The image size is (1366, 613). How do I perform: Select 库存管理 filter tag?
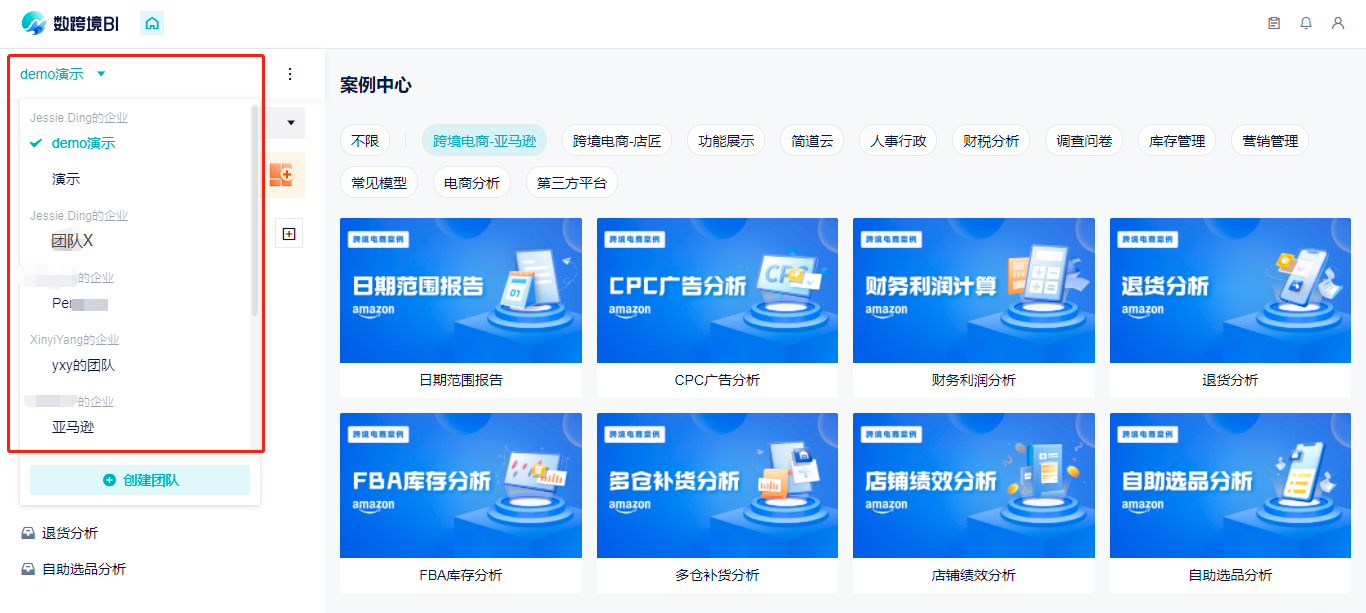(x=1177, y=141)
